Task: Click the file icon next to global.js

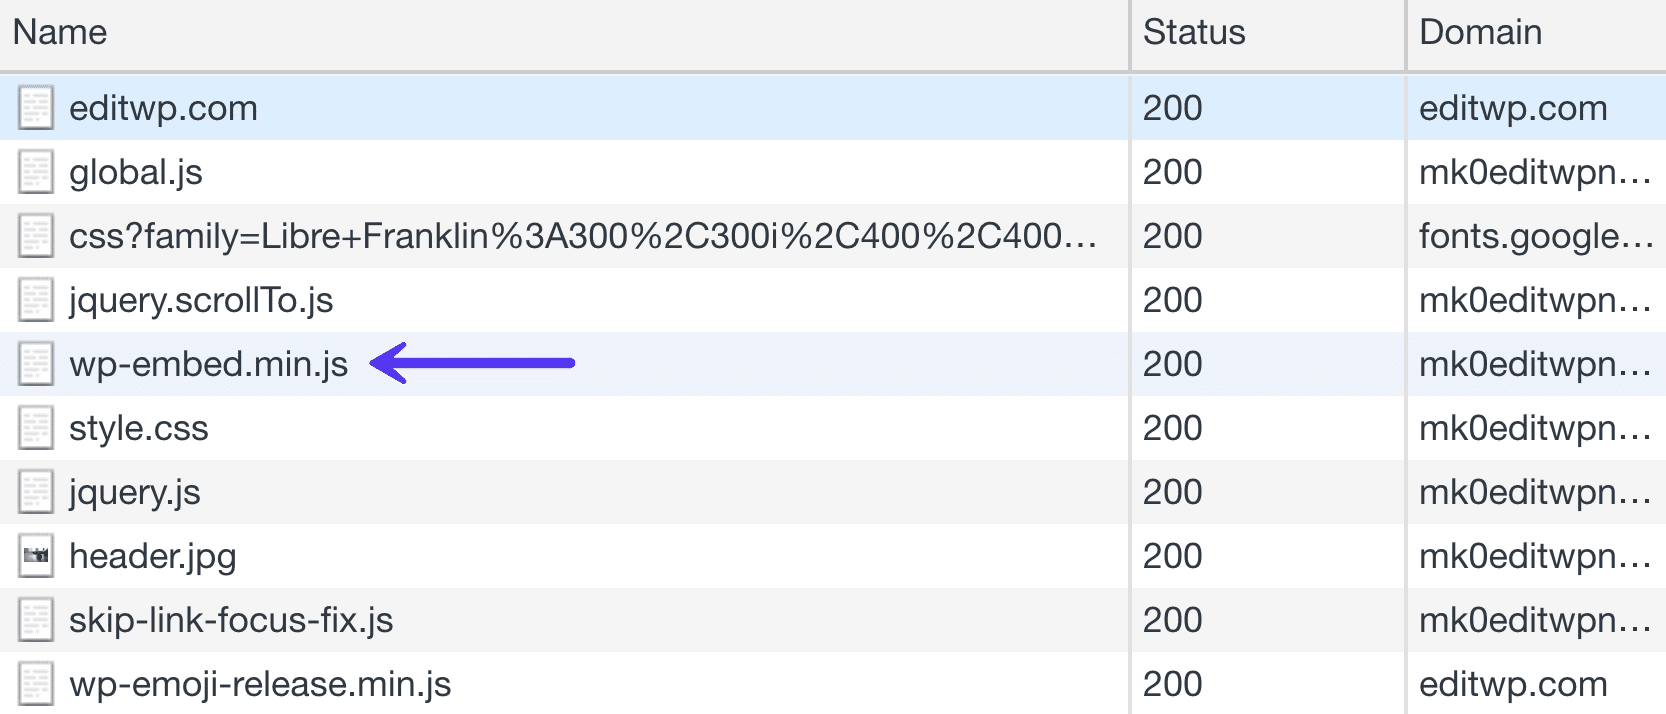Action: point(35,171)
